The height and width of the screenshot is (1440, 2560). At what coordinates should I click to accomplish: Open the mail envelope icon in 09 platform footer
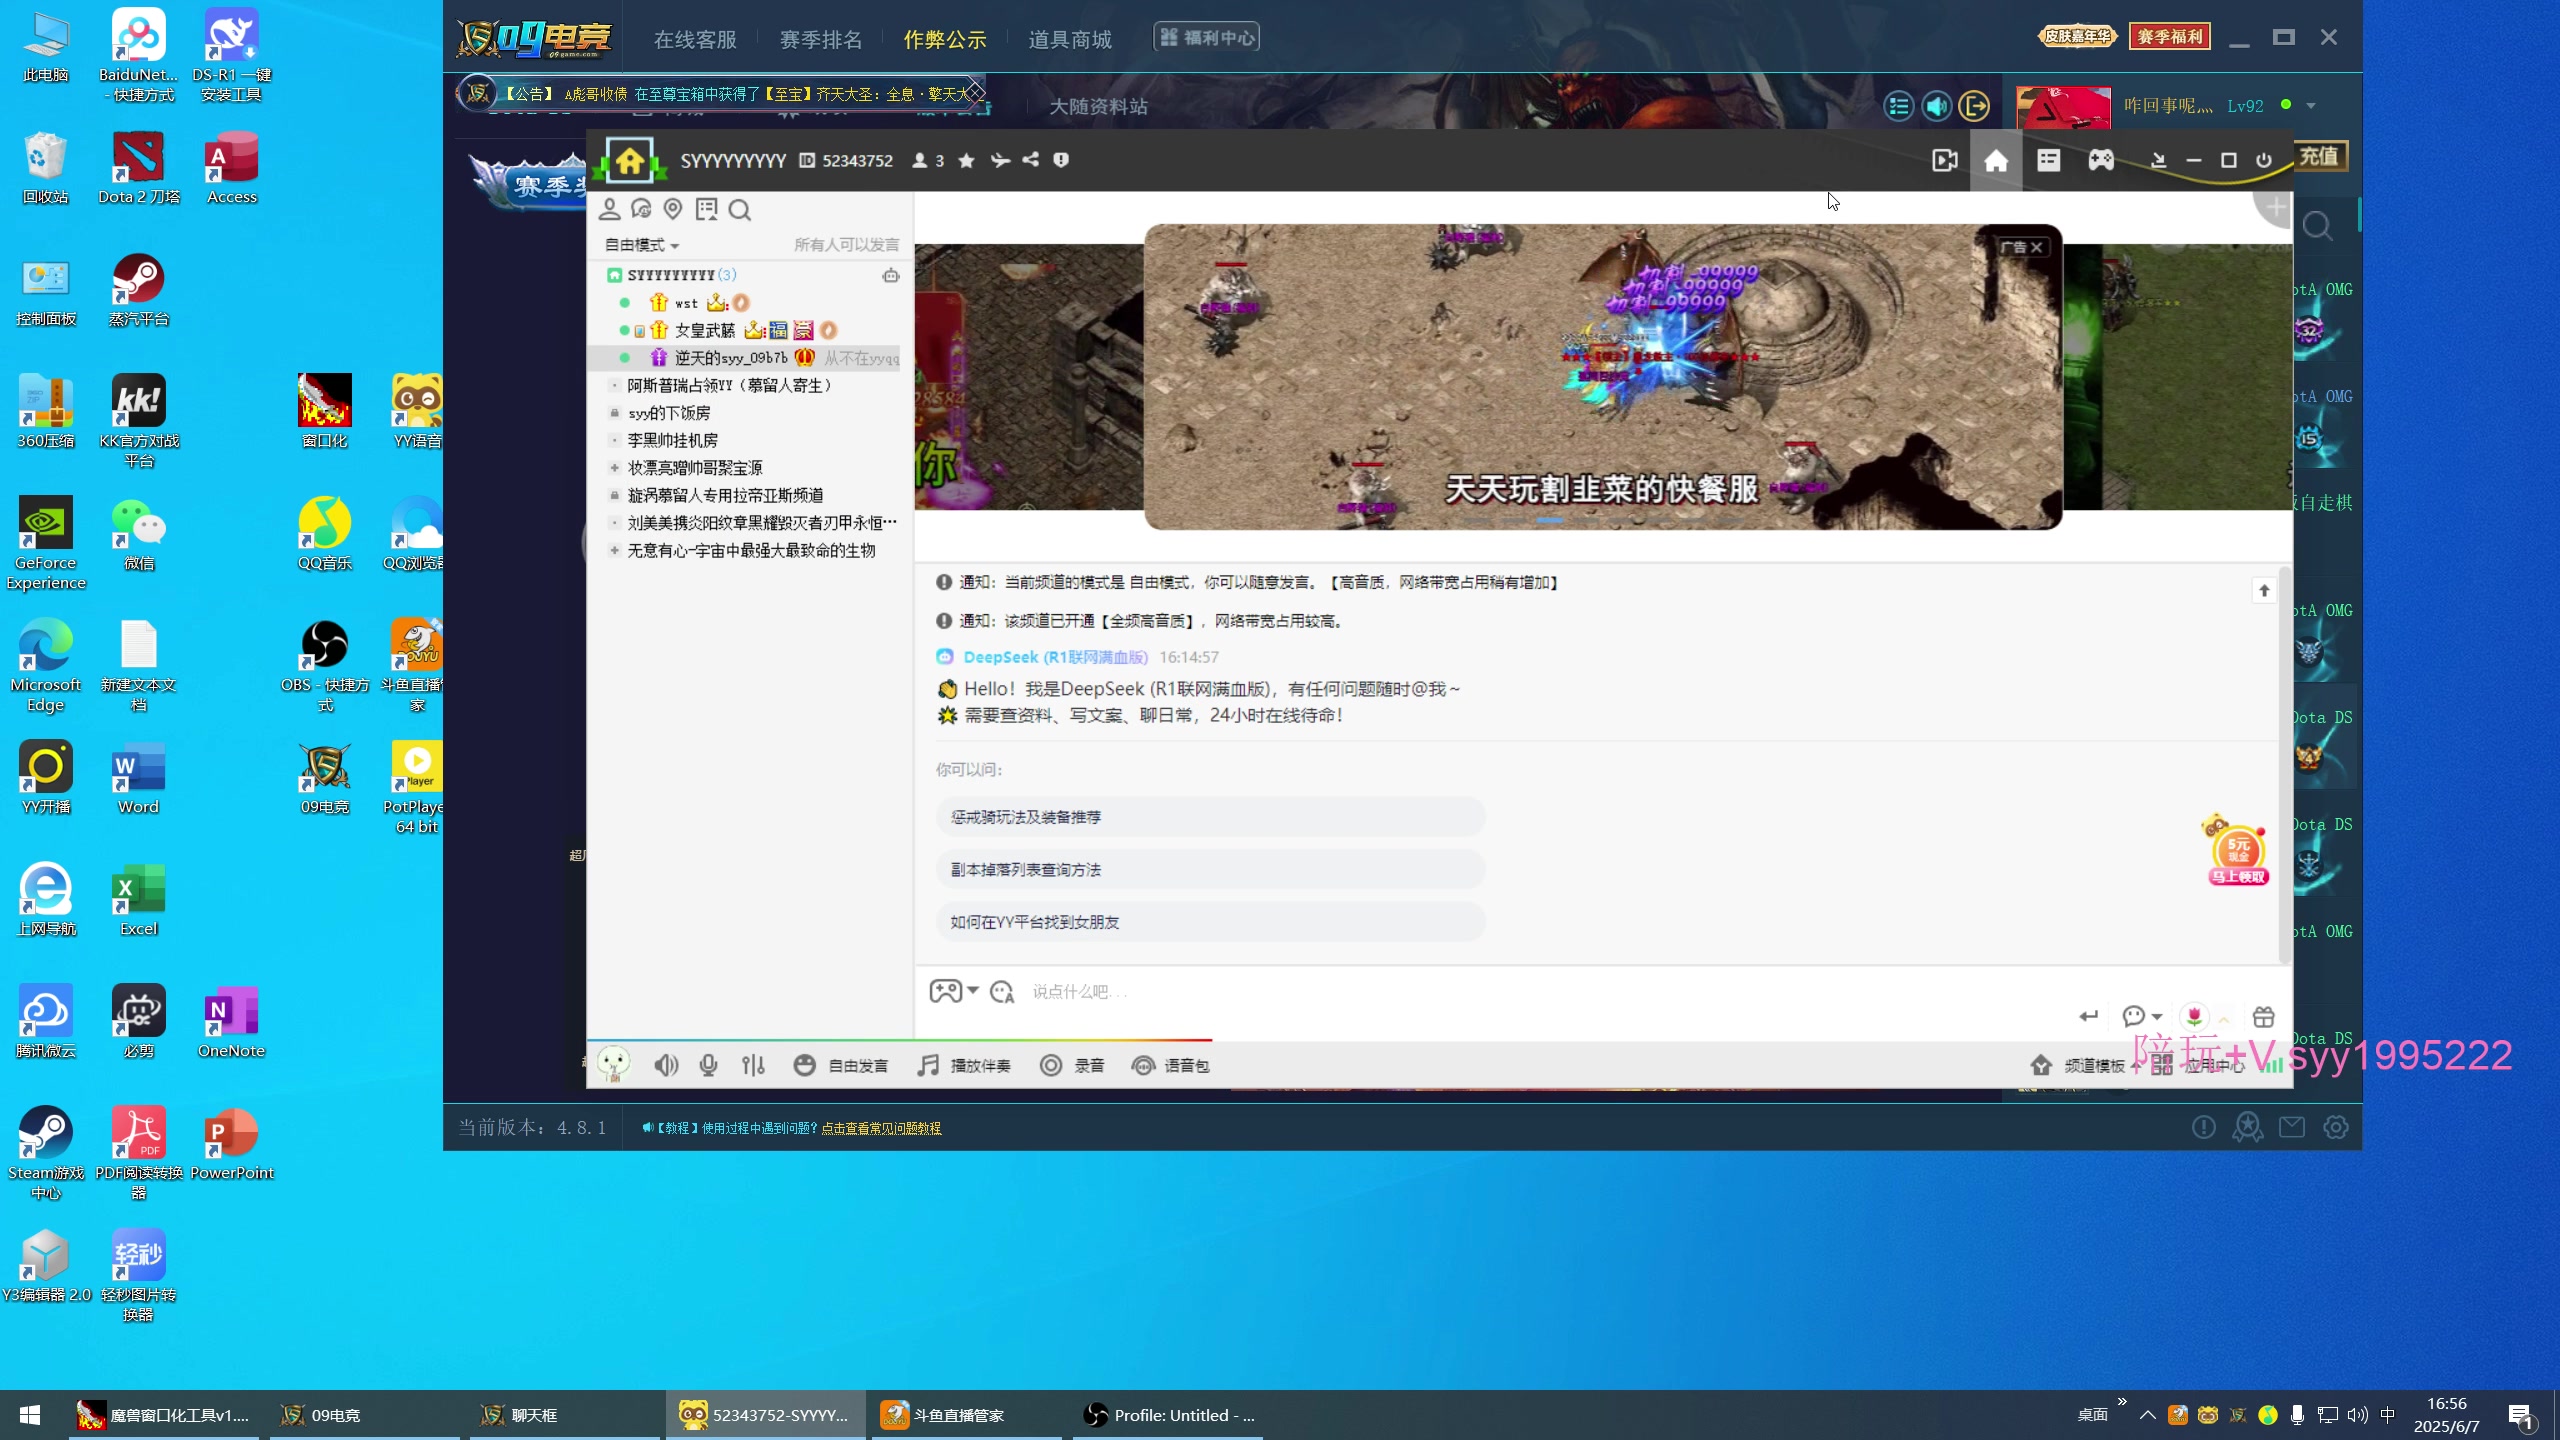[2292, 1127]
